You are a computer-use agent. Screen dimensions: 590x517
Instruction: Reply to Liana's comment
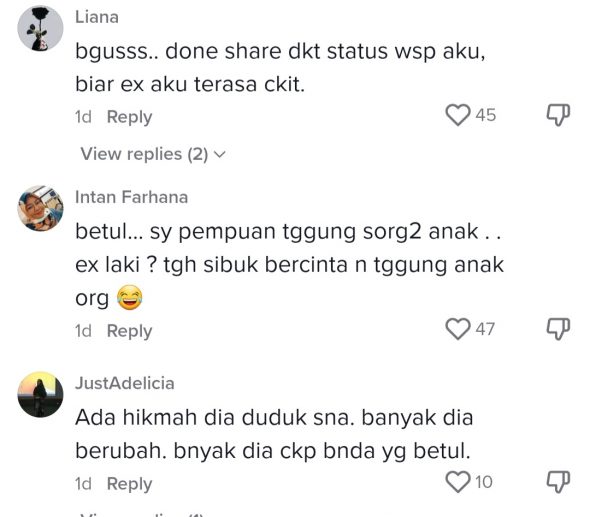(129, 117)
